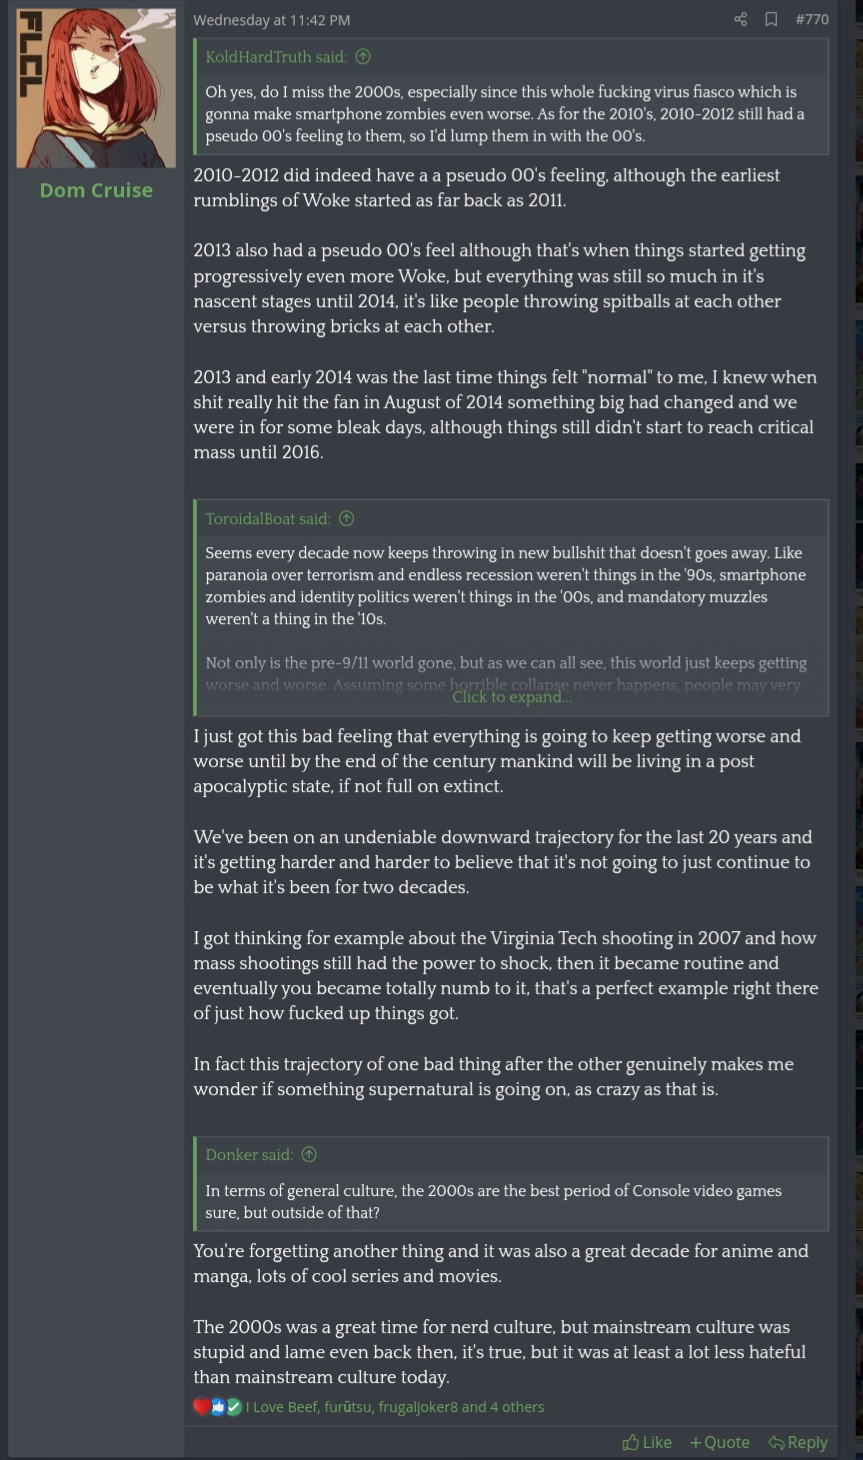Click the up-arrow icon beside Donker said

pyautogui.click(x=309, y=1154)
